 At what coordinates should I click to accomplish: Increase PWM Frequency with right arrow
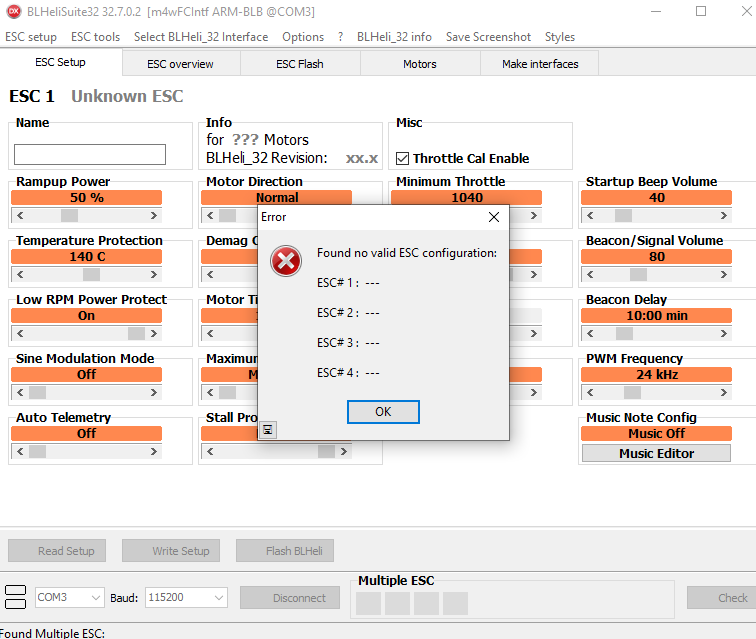point(724,393)
